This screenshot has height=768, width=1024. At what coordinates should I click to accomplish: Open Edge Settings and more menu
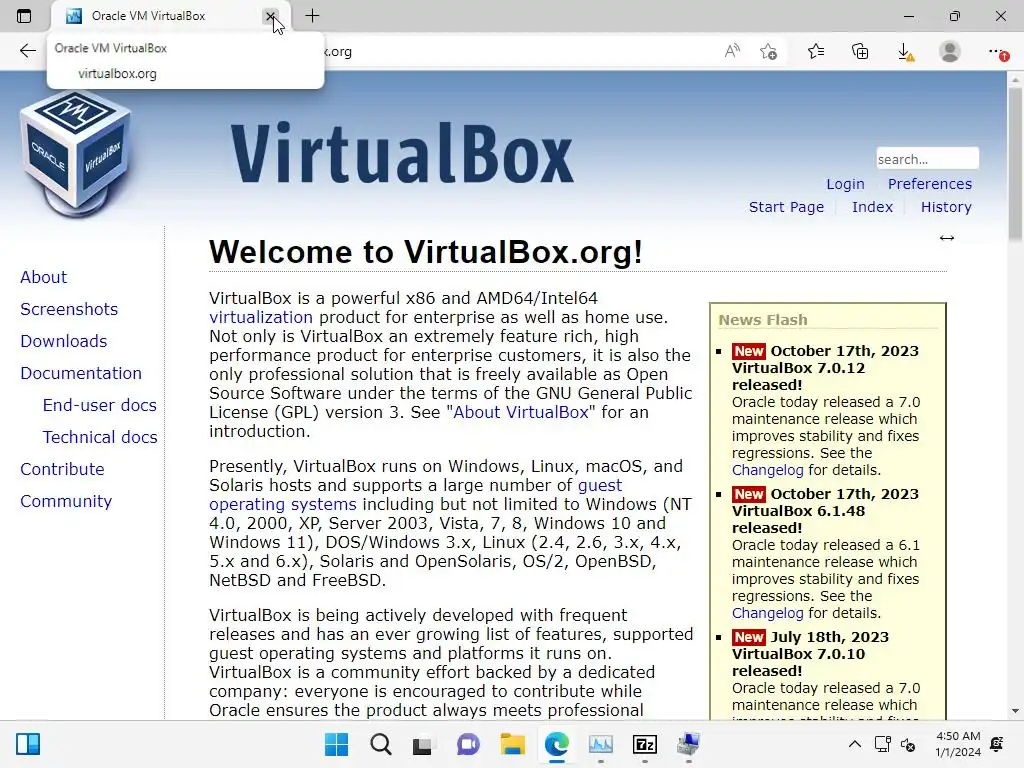[x=997, y=51]
